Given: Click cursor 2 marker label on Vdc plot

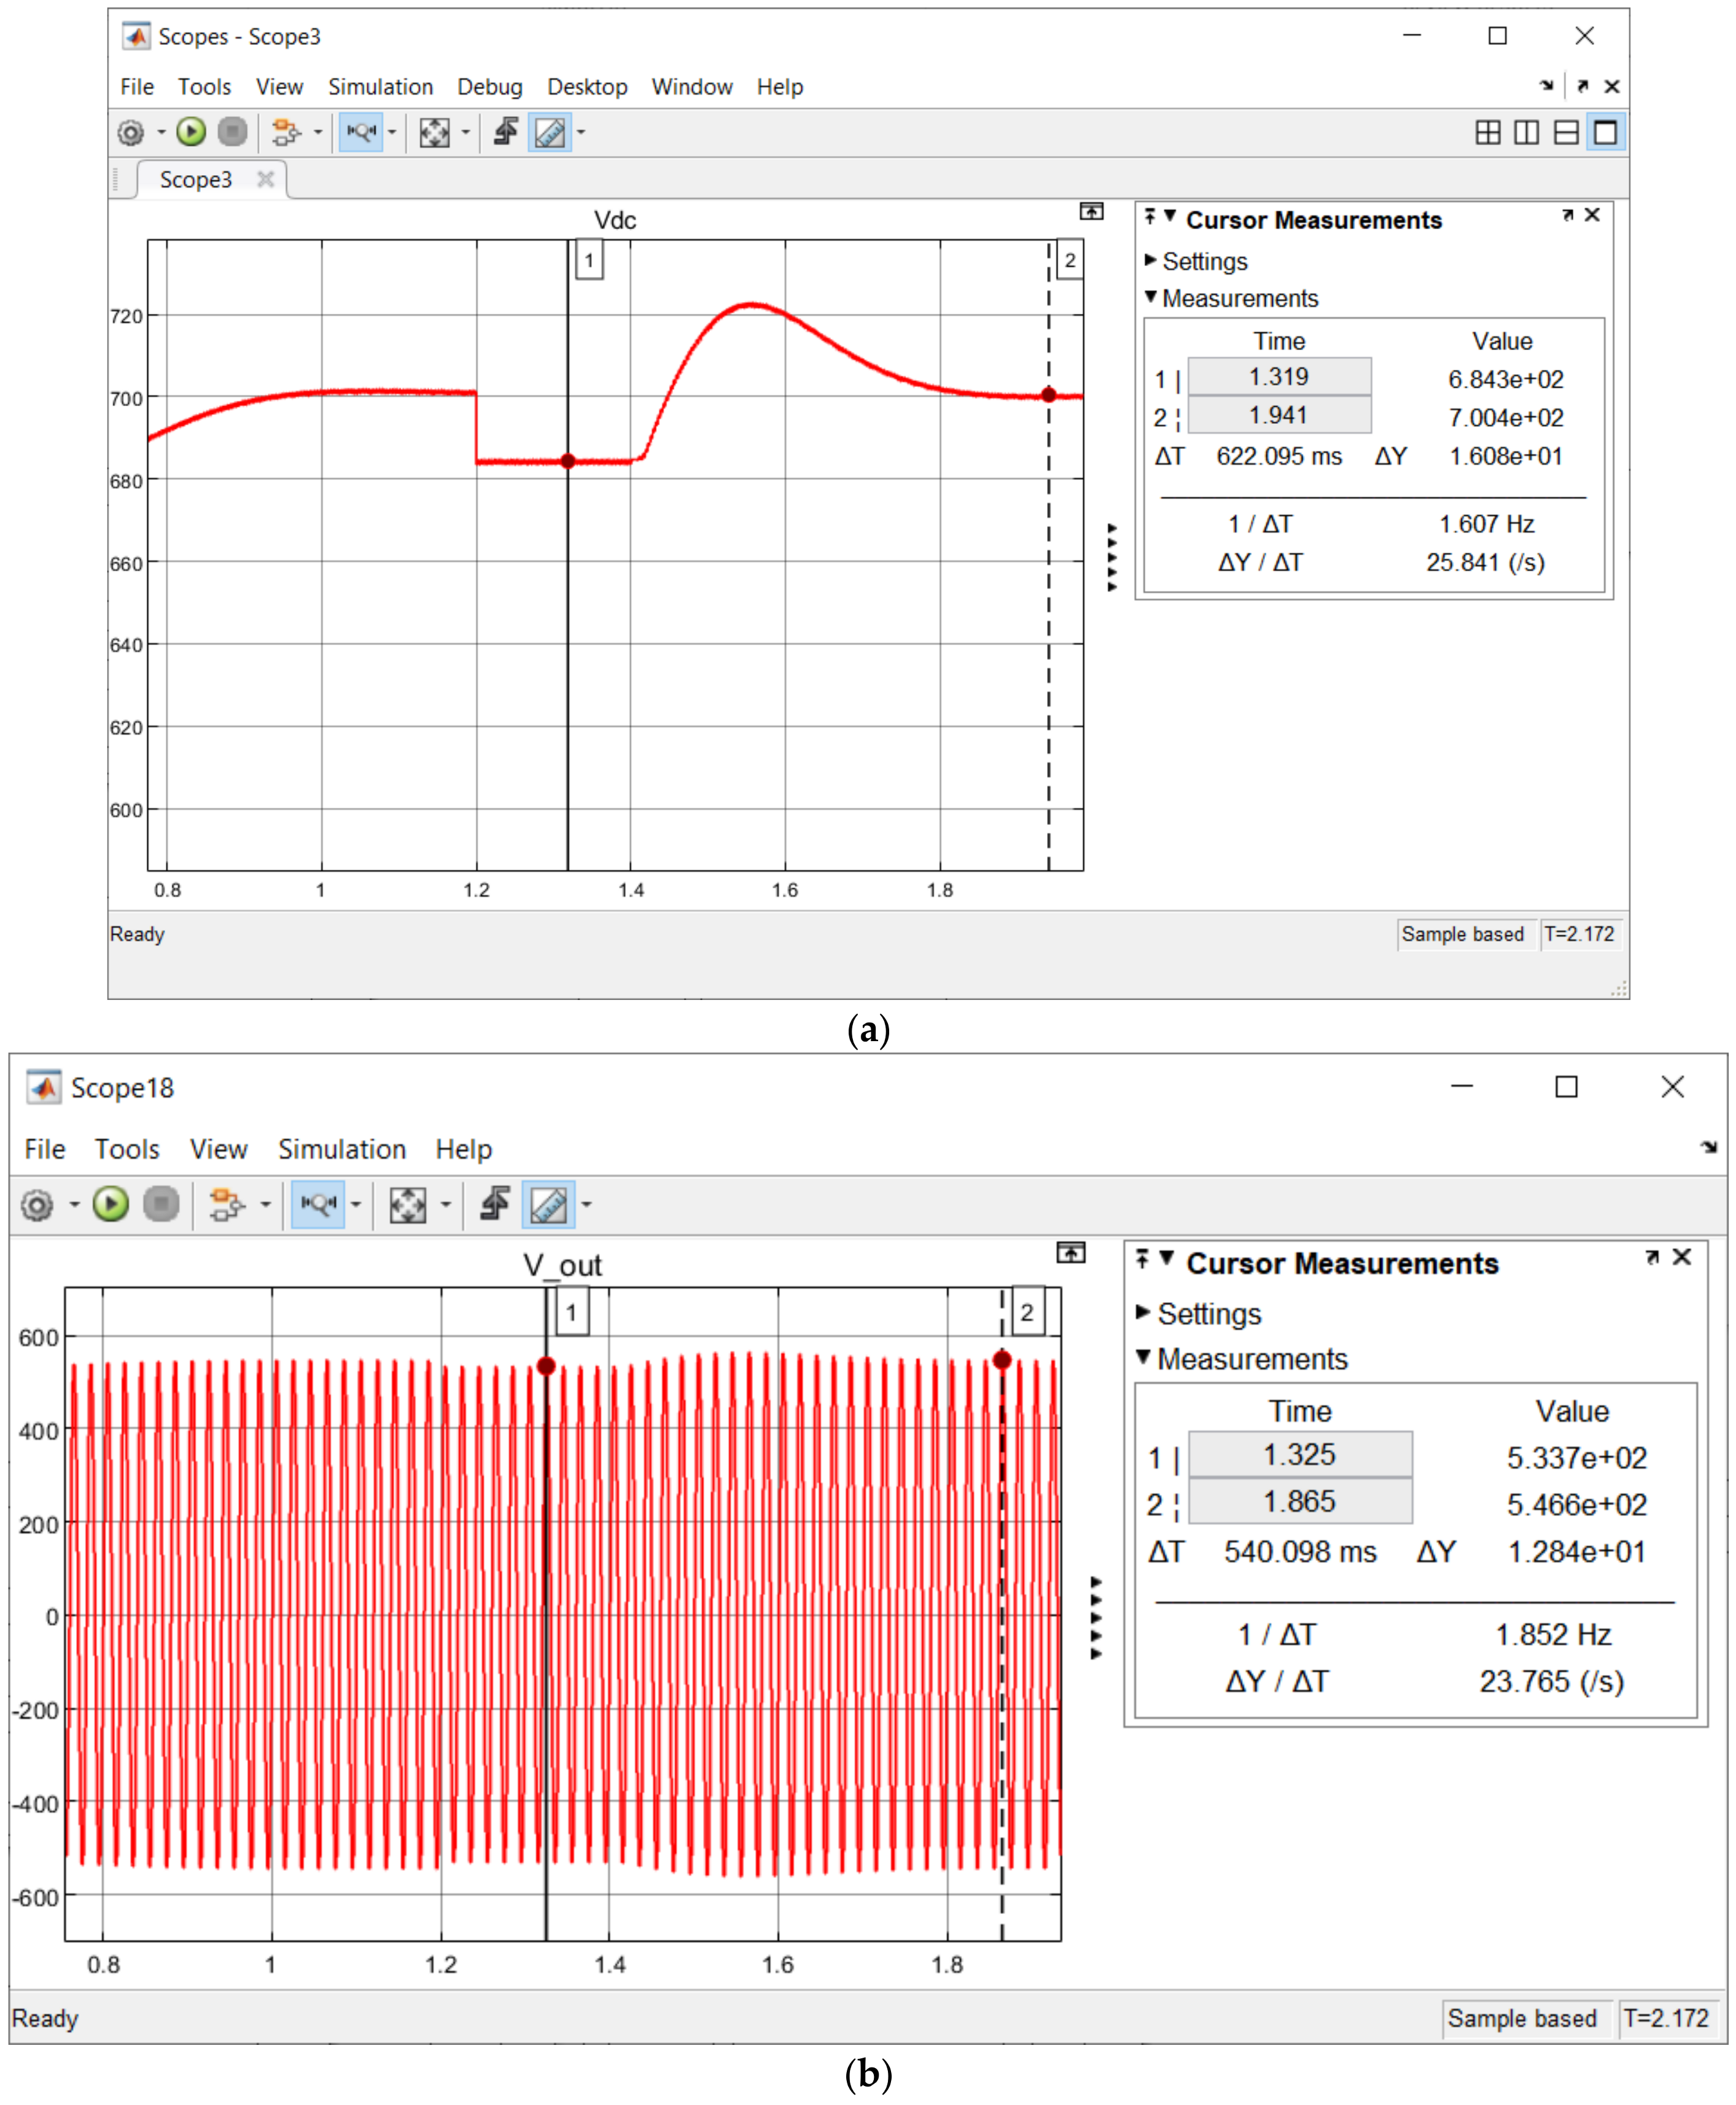Looking at the screenshot, I should (1069, 260).
